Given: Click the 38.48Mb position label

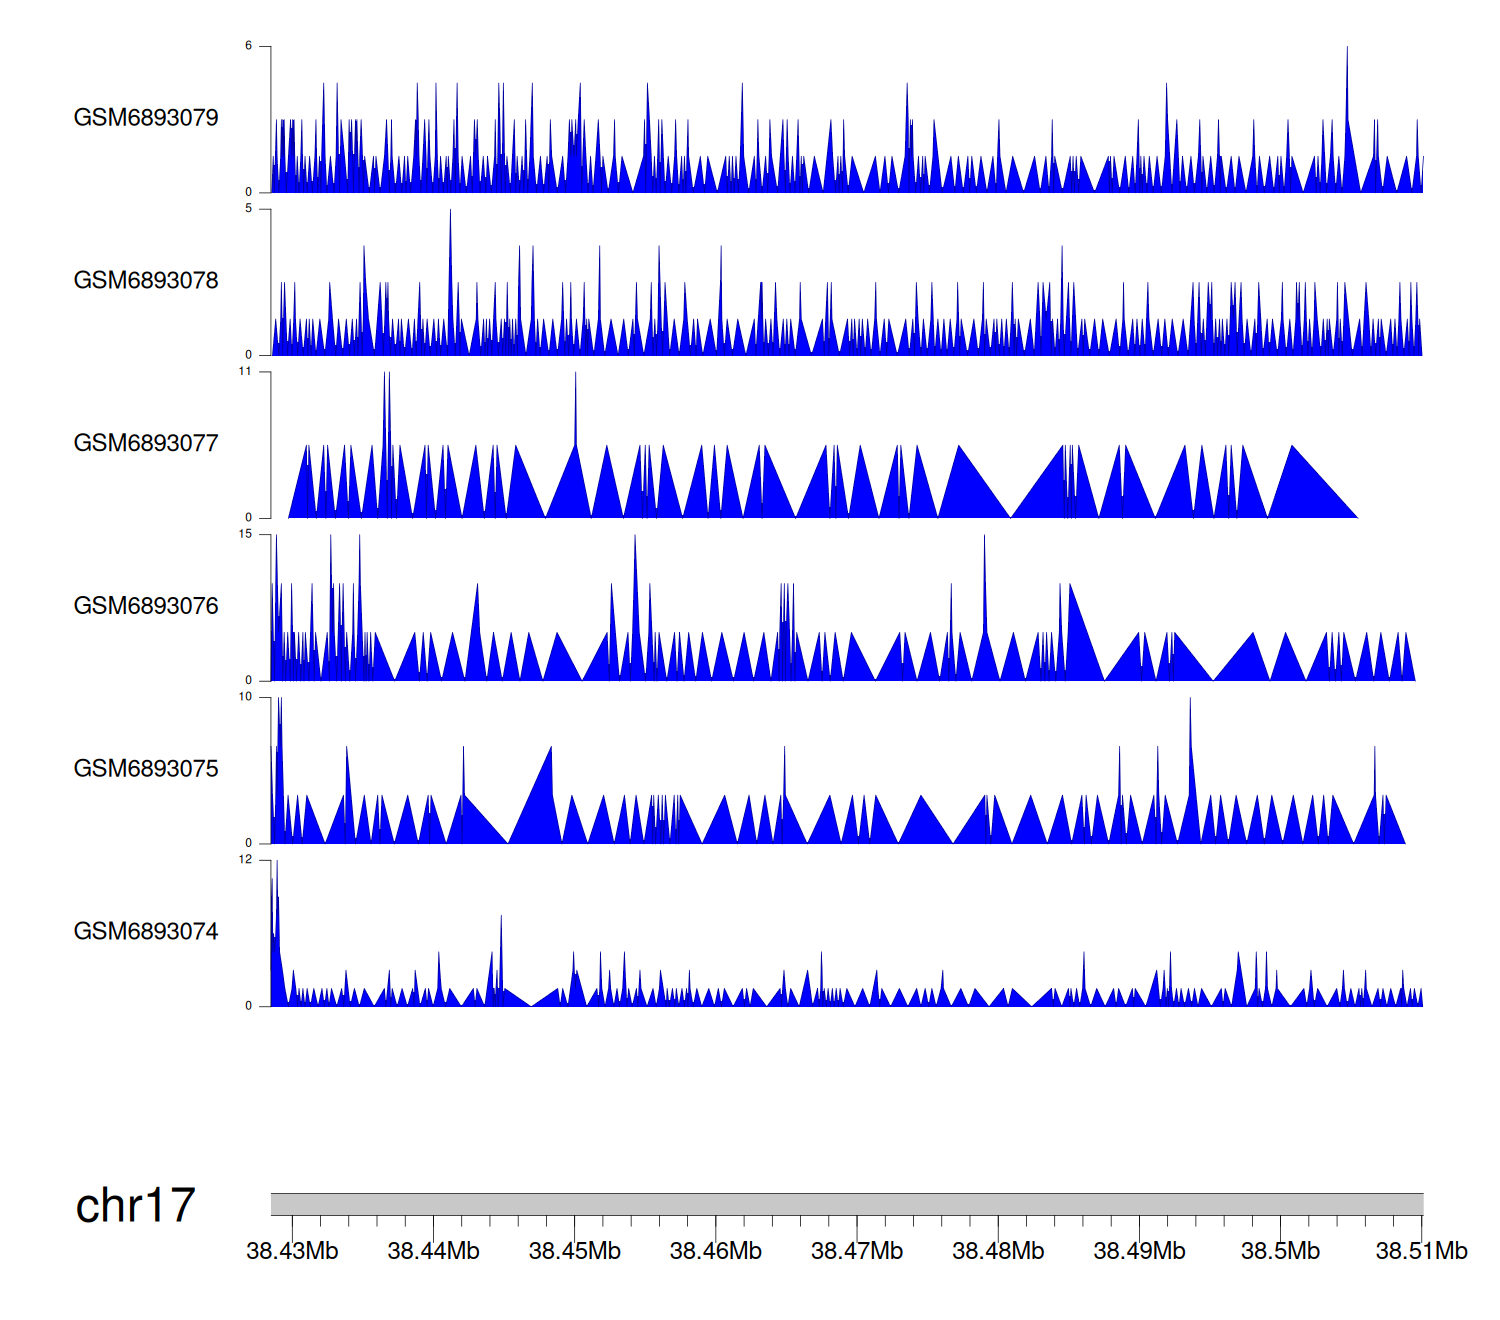Looking at the screenshot, I should pyautogui.click(x=997, y=1252).
